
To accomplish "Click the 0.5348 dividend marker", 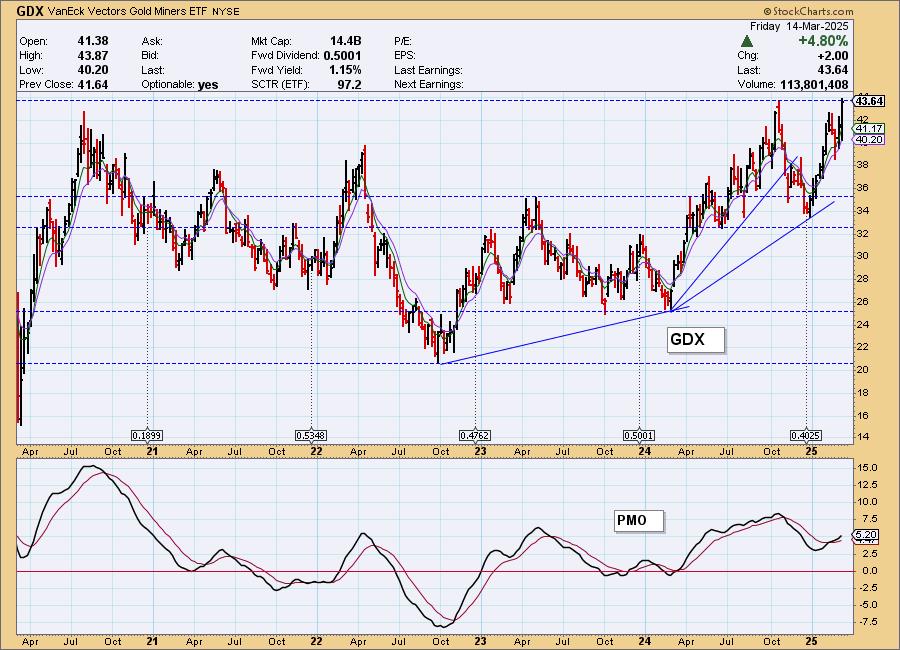I will pos(311,435).
